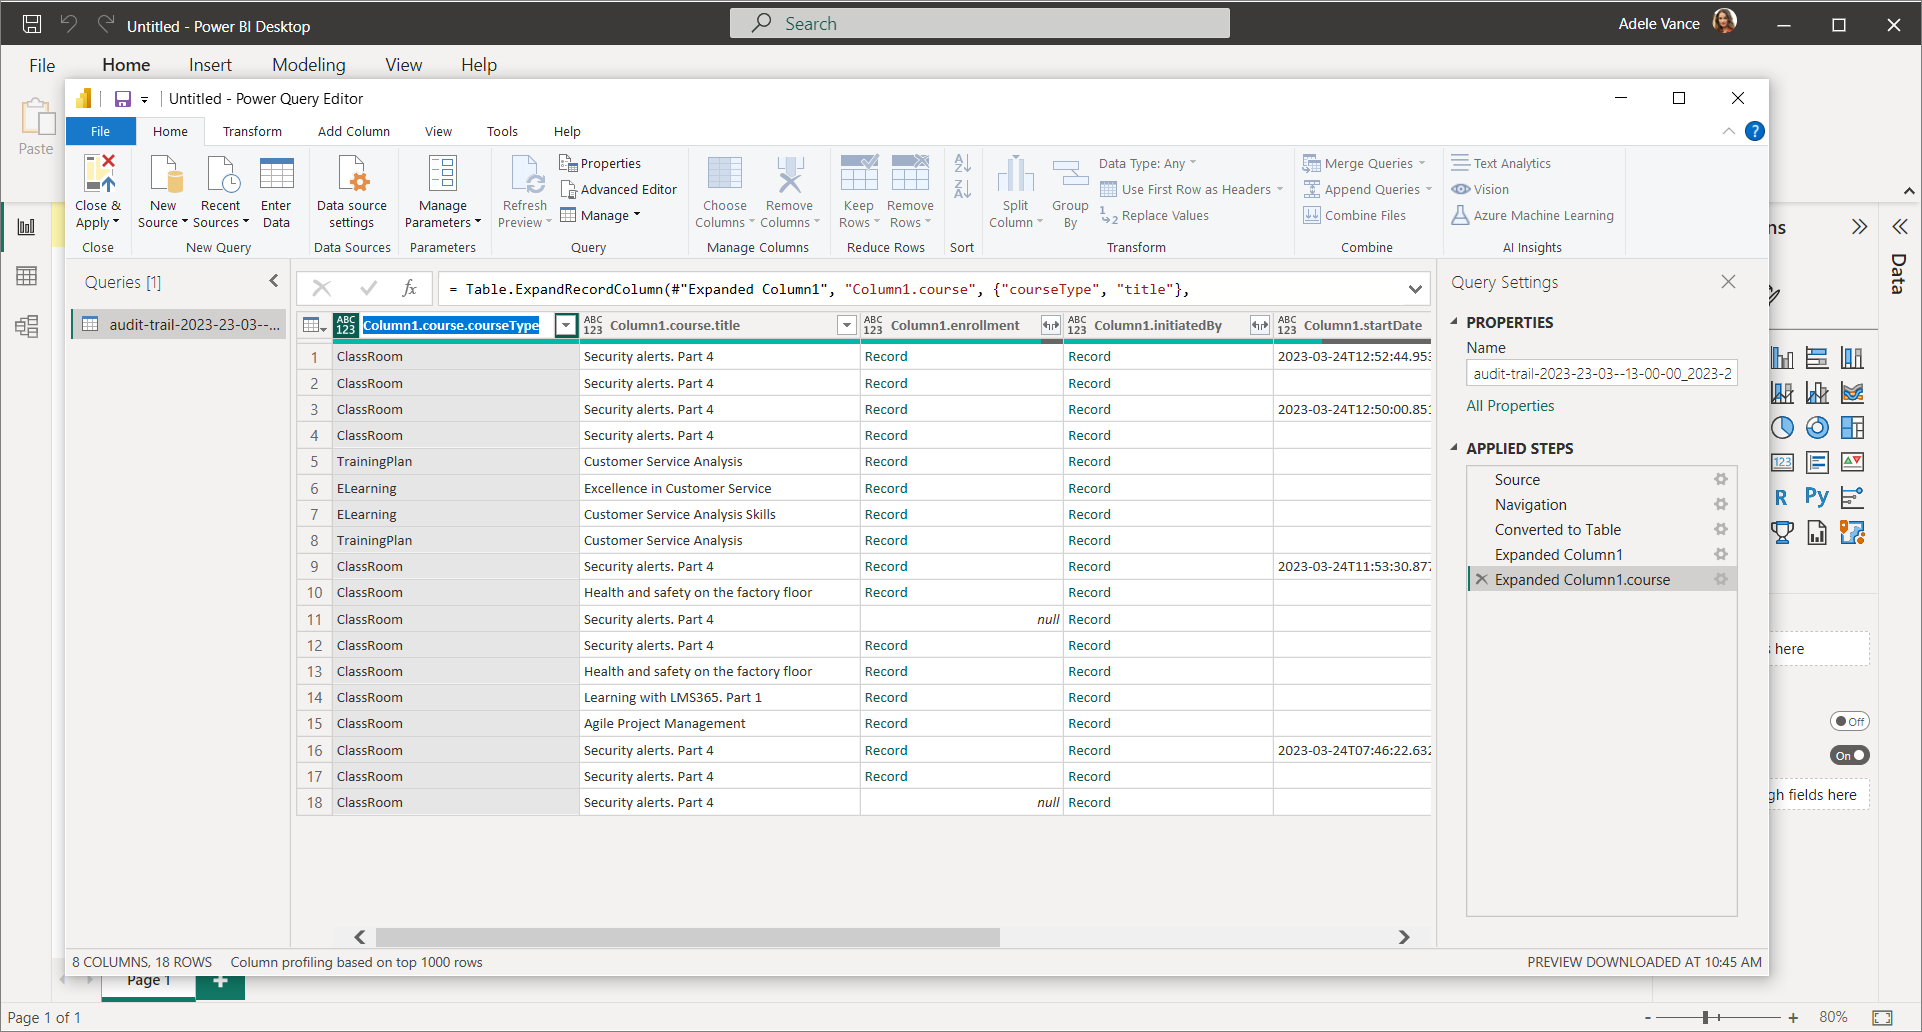
Task: Save from Power Query Editor title bar
Action: (x=123, y=99)
